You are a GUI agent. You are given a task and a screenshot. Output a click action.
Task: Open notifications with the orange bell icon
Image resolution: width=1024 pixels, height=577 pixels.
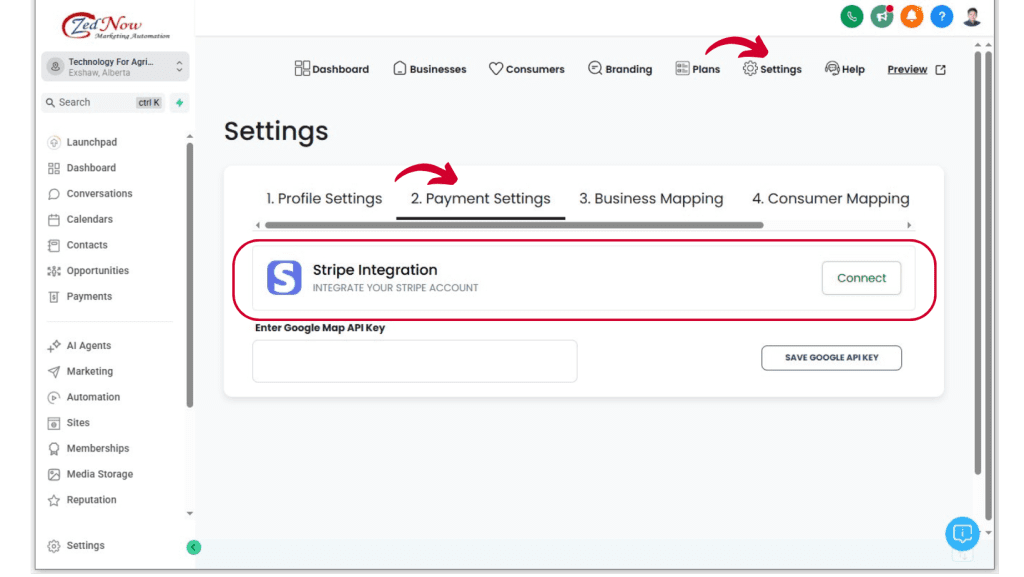[911, 16]
